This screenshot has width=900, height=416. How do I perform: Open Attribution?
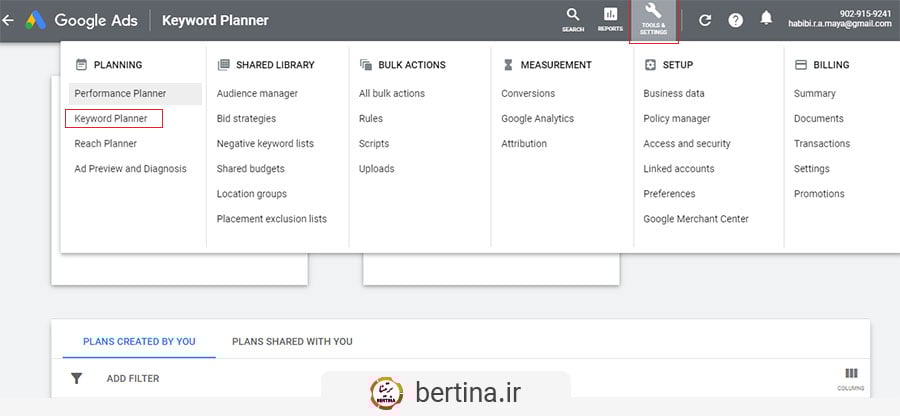tap(524, 143)
